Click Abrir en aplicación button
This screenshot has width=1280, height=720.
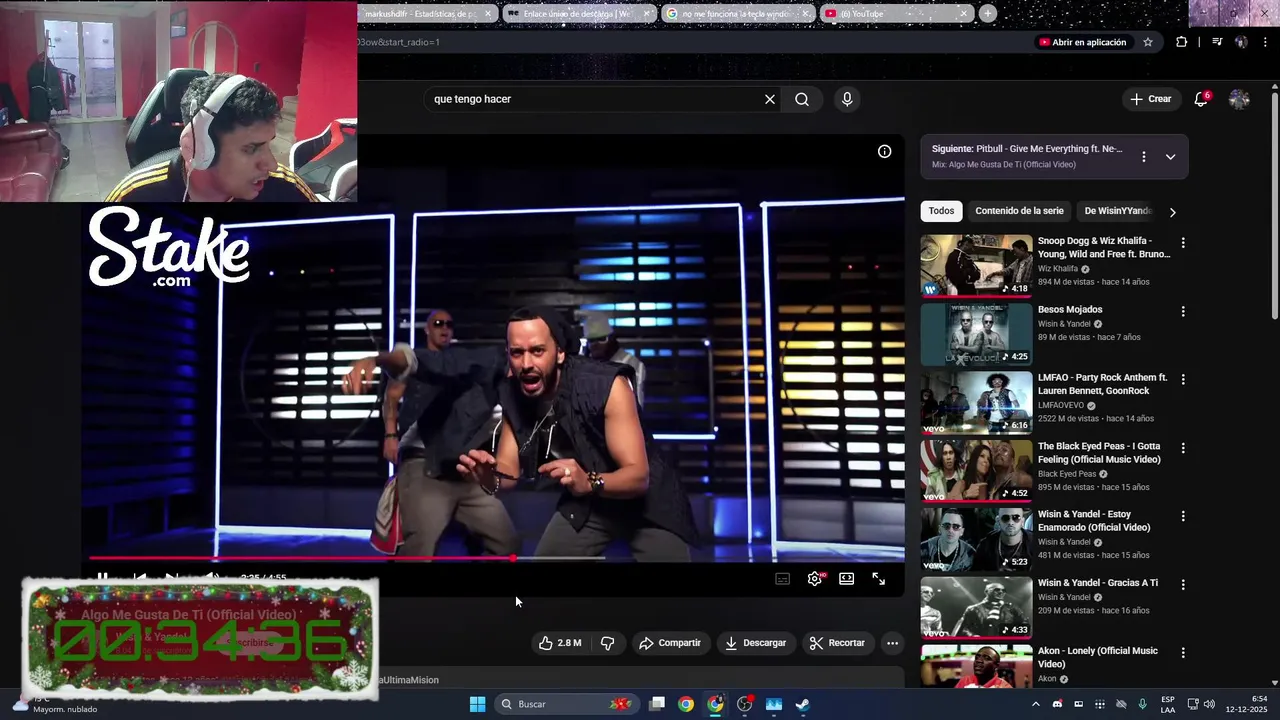(x=1082, y=42)
